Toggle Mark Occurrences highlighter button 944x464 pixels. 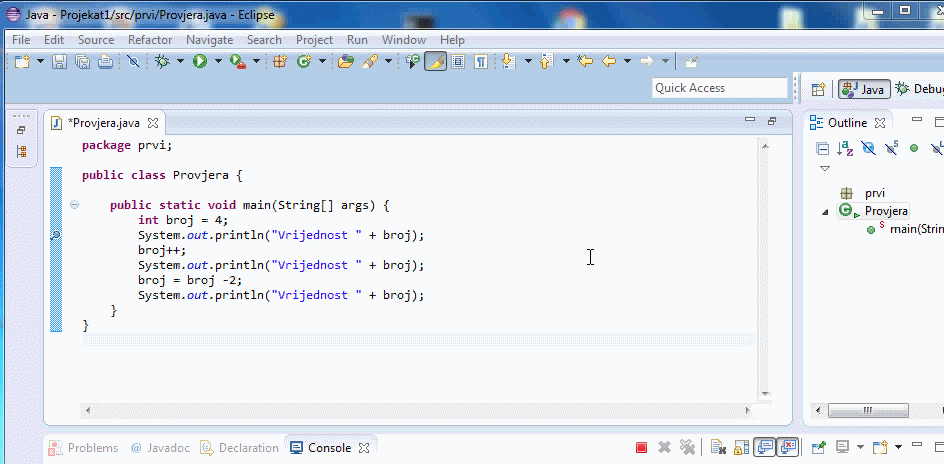coord(435,62)
